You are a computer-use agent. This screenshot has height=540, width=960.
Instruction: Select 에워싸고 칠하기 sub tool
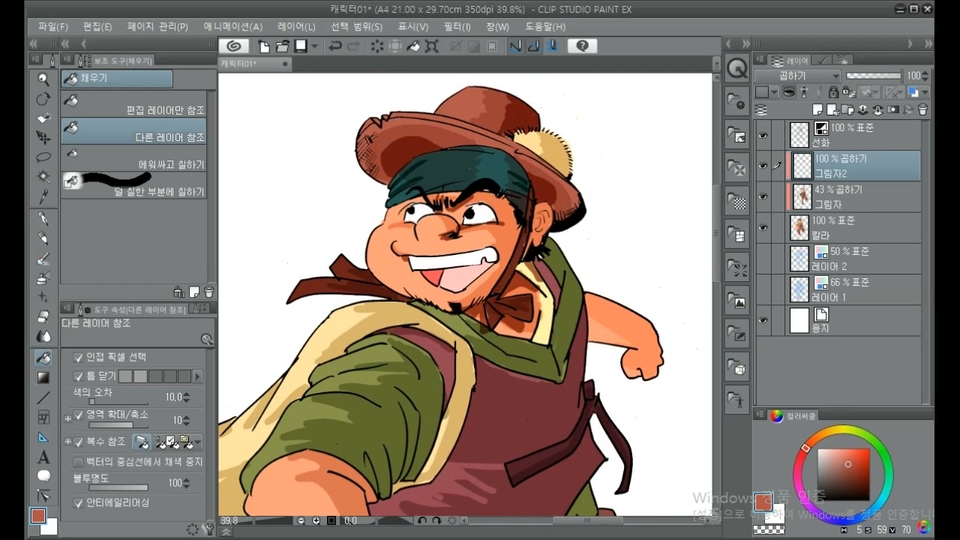pyautogui.click(x=133, y=159)
